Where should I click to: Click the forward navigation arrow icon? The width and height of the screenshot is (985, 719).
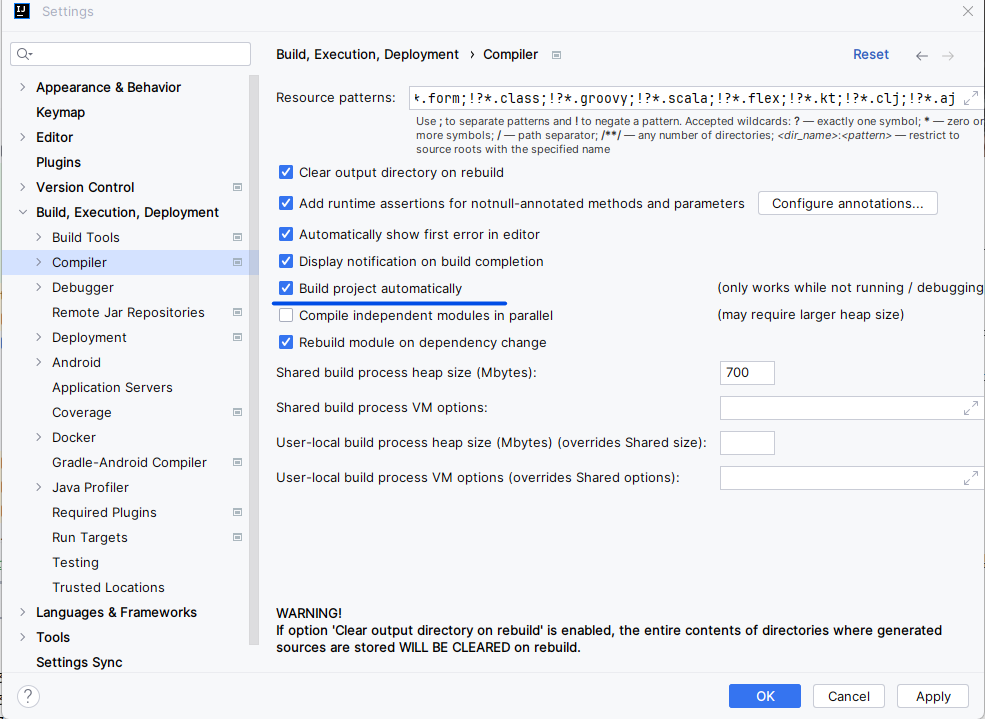[948, 56]
